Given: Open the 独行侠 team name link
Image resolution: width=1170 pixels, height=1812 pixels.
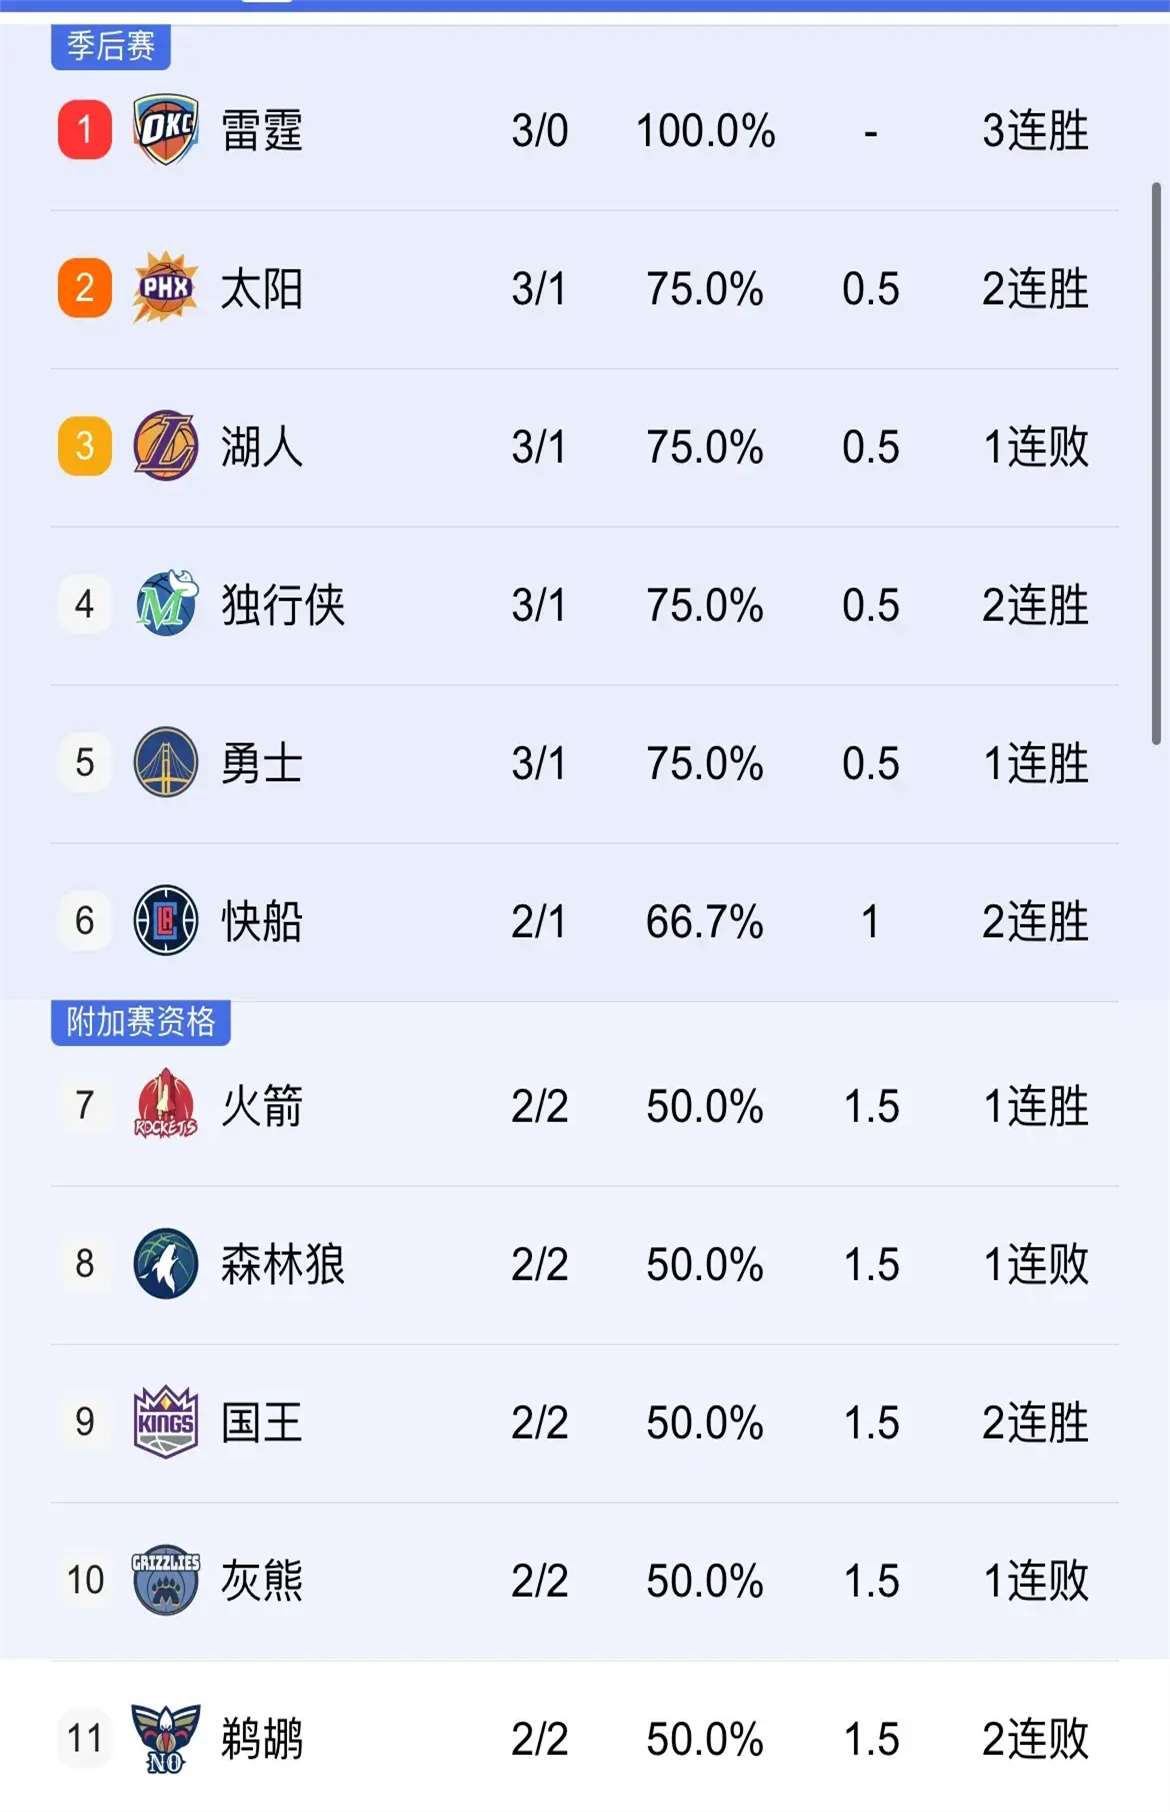Looking at the screenshot, I should point(283,605).
